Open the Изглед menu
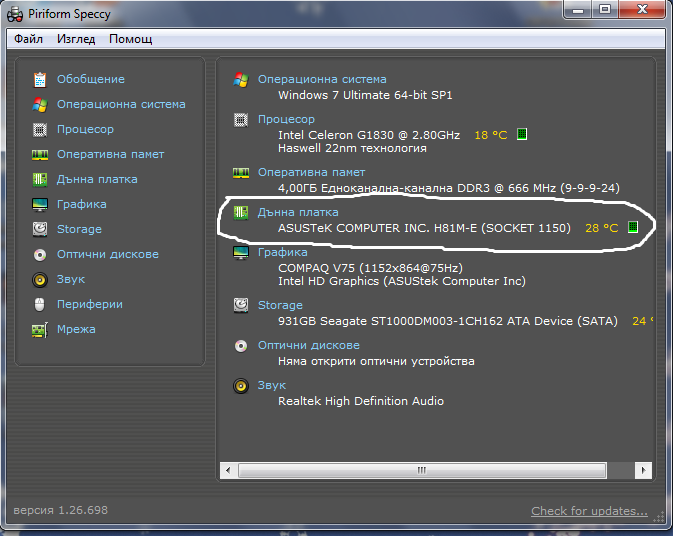The width and height of the screenshot is (673, 536). [76, 39]
